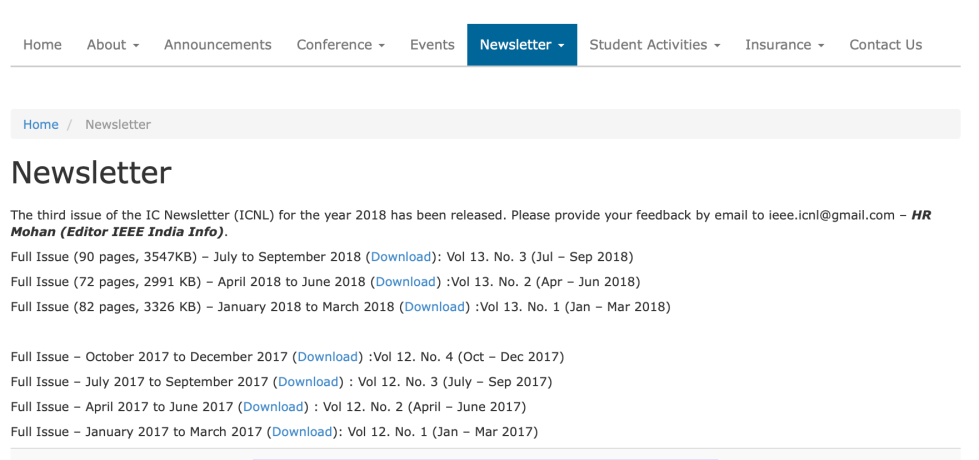Click the Newsletter page heading

click(91, 173)
